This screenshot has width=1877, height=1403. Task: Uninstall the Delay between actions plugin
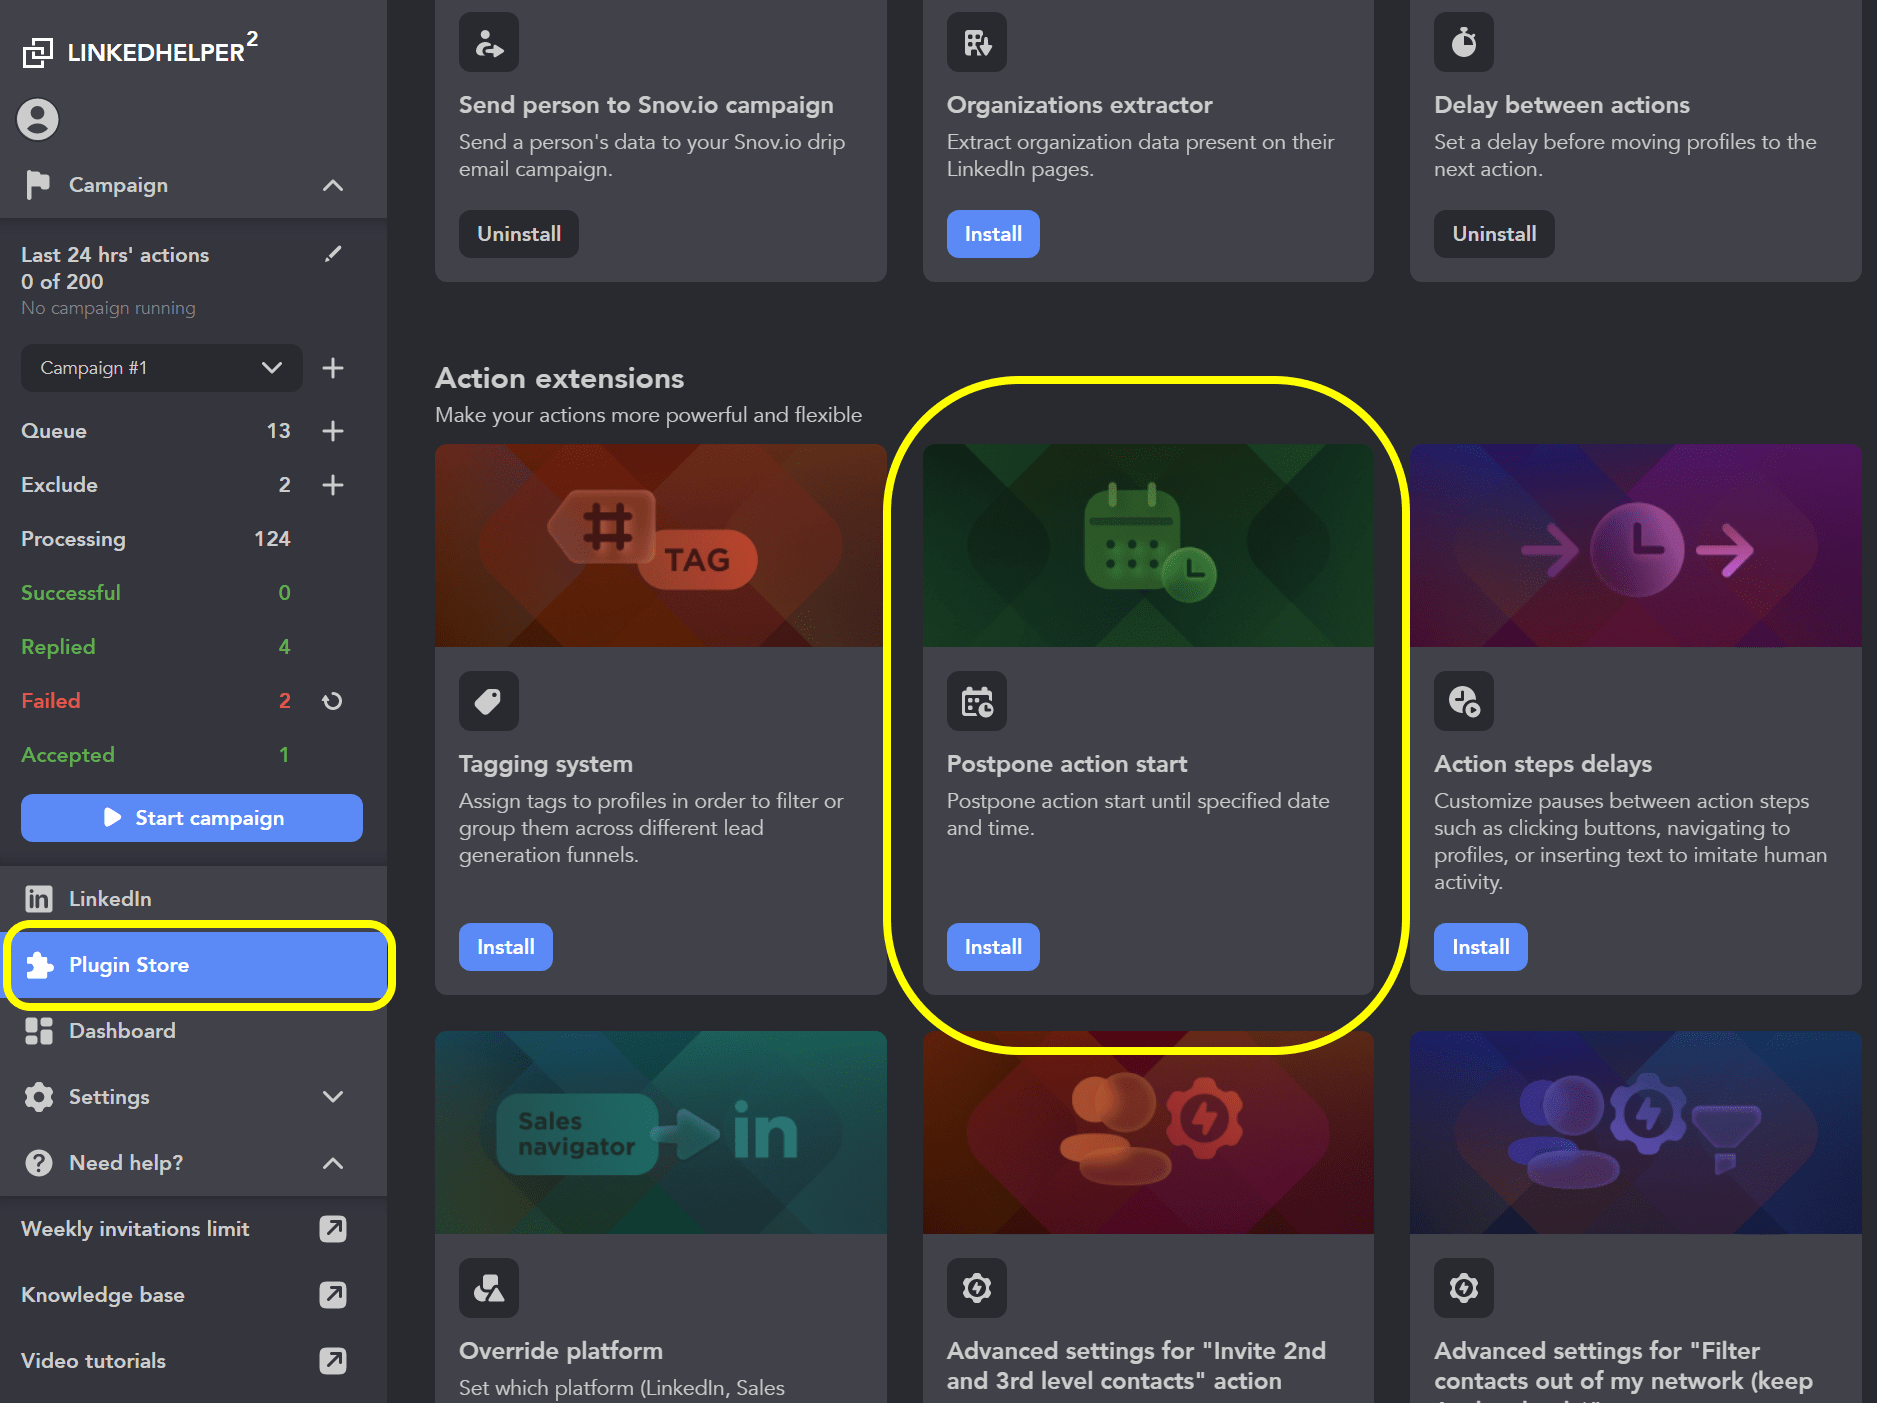[1493, 234]
